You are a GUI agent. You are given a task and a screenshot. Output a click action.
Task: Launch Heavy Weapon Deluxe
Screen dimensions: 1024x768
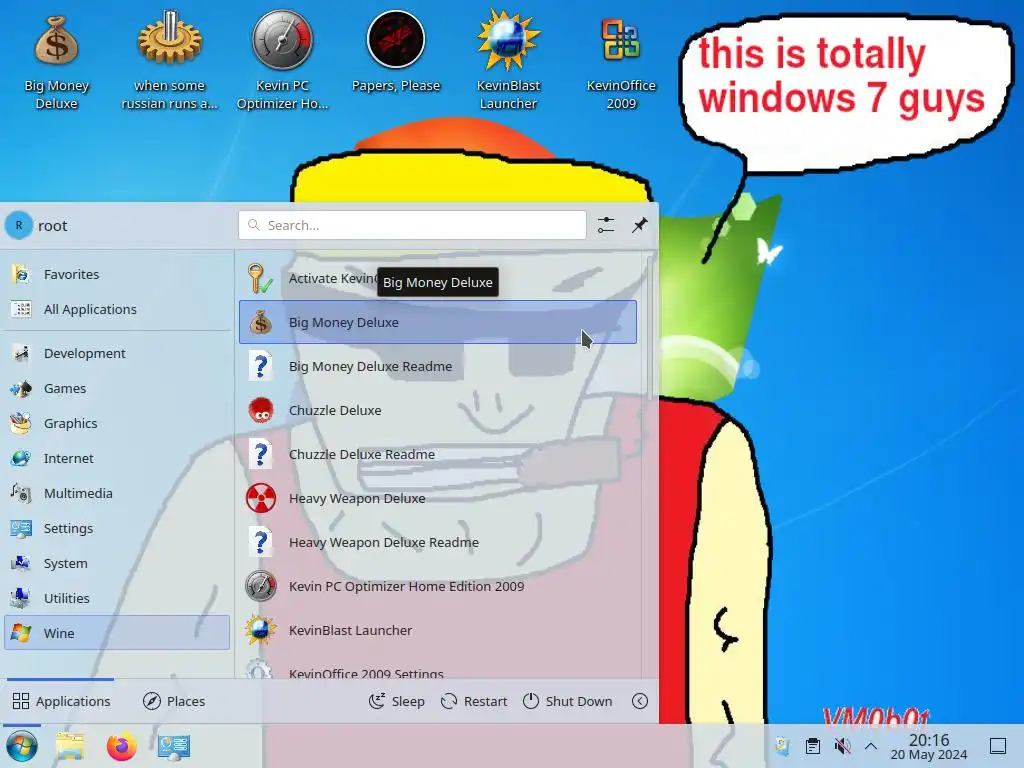pyautogui.click(x=438, y=498)
